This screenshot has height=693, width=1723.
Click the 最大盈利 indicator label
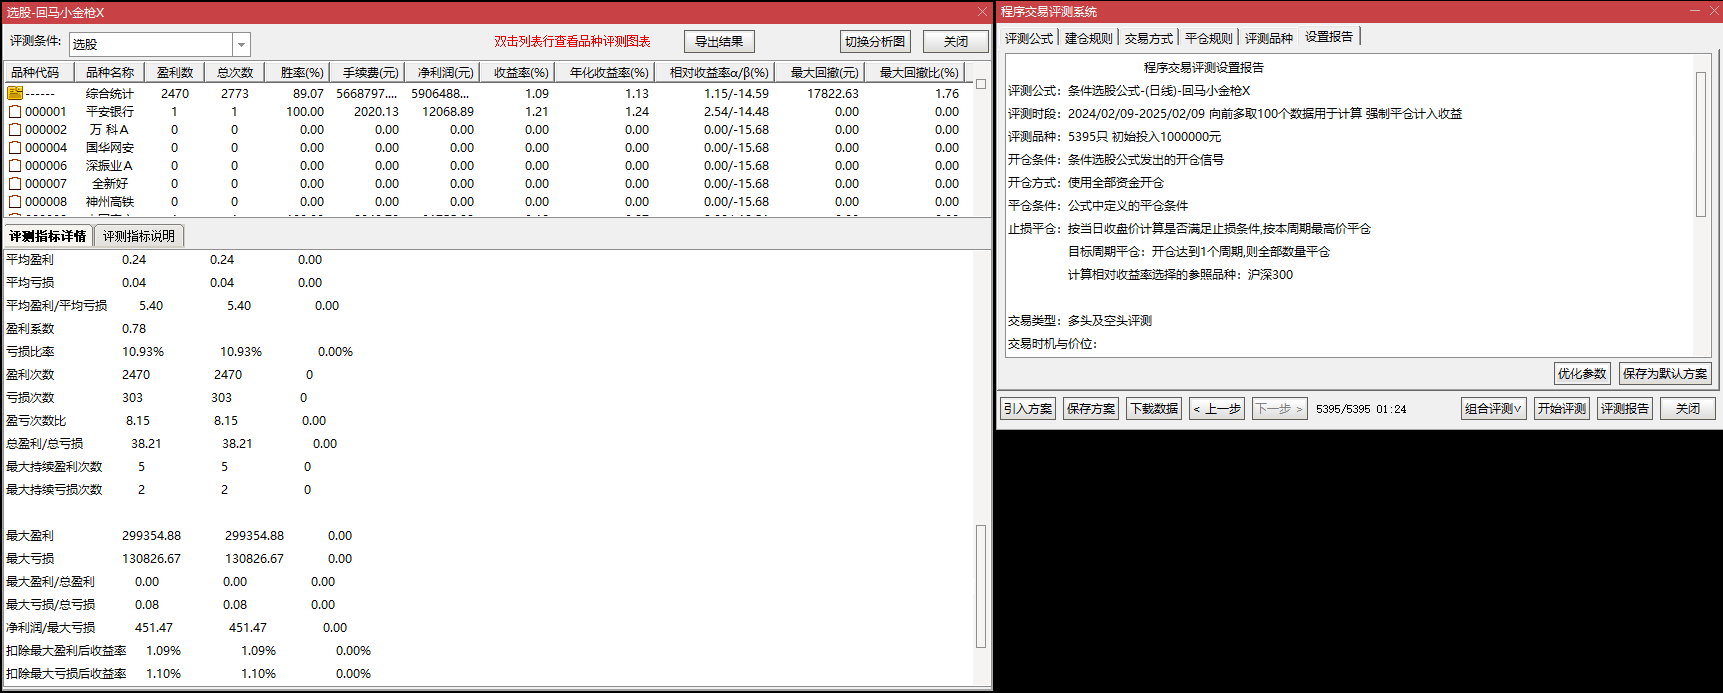(x=30, y=535)
